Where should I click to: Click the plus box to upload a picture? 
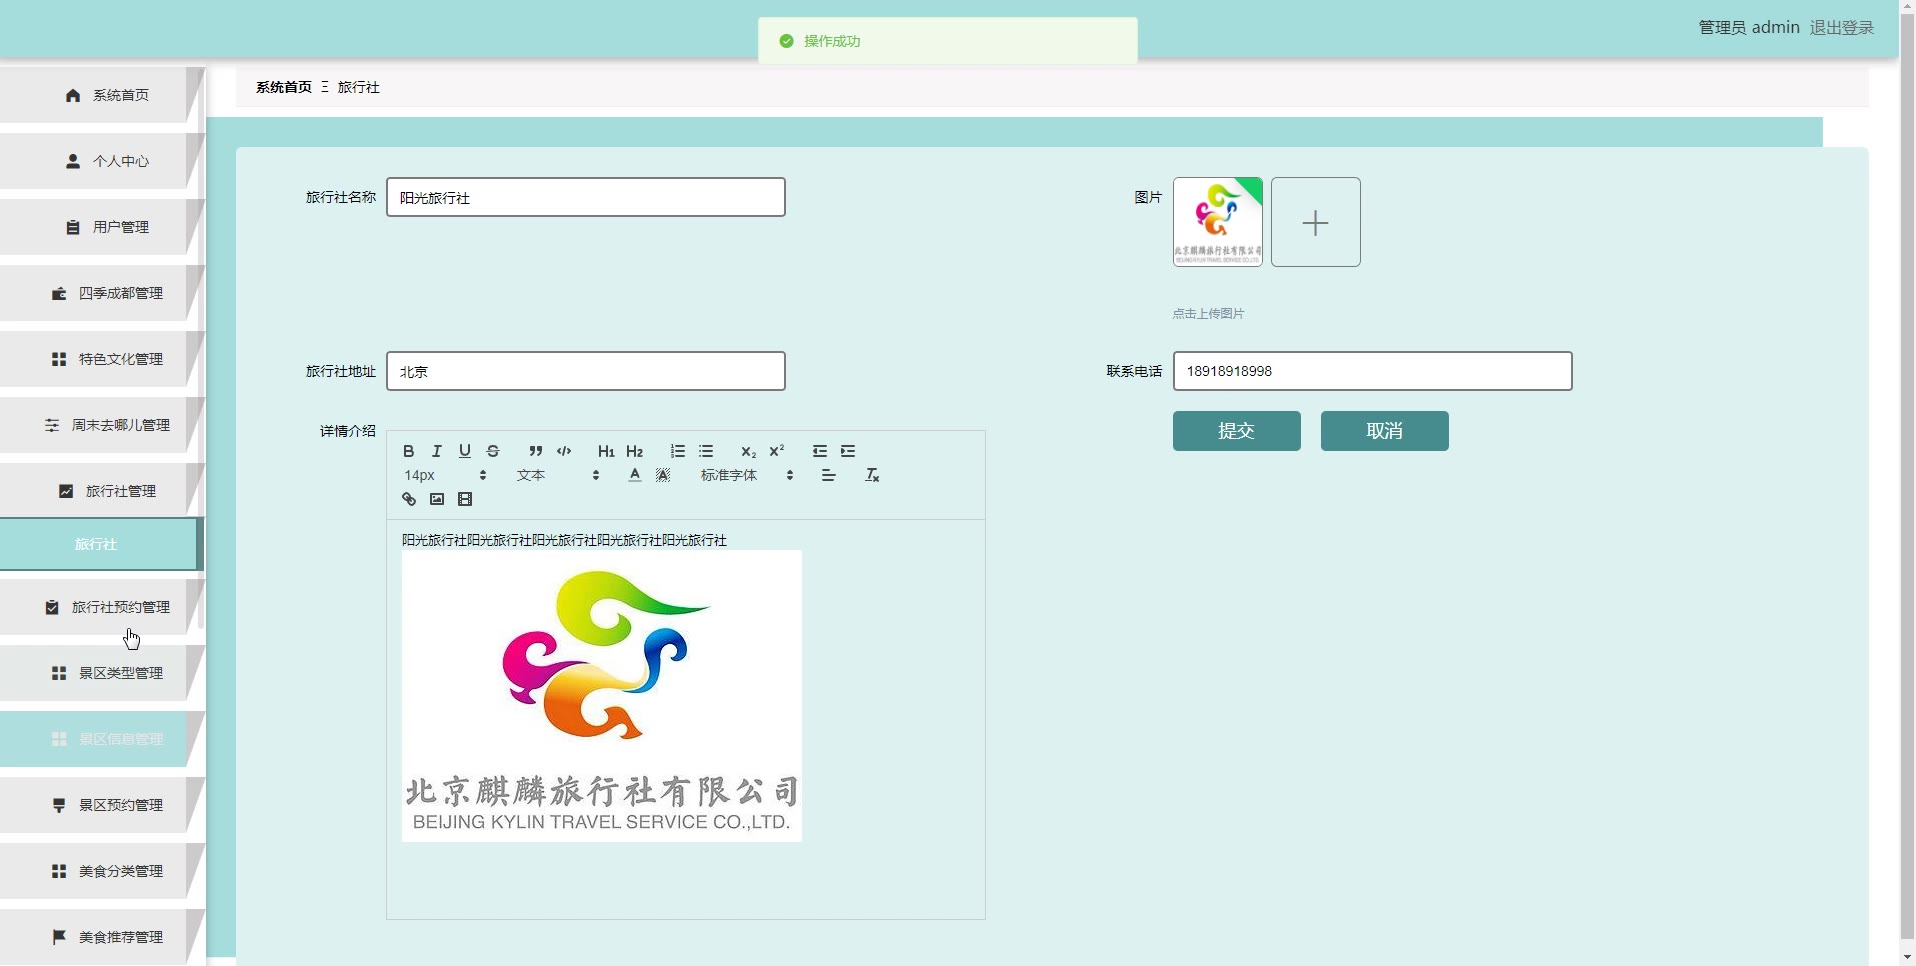(1316, 222)
